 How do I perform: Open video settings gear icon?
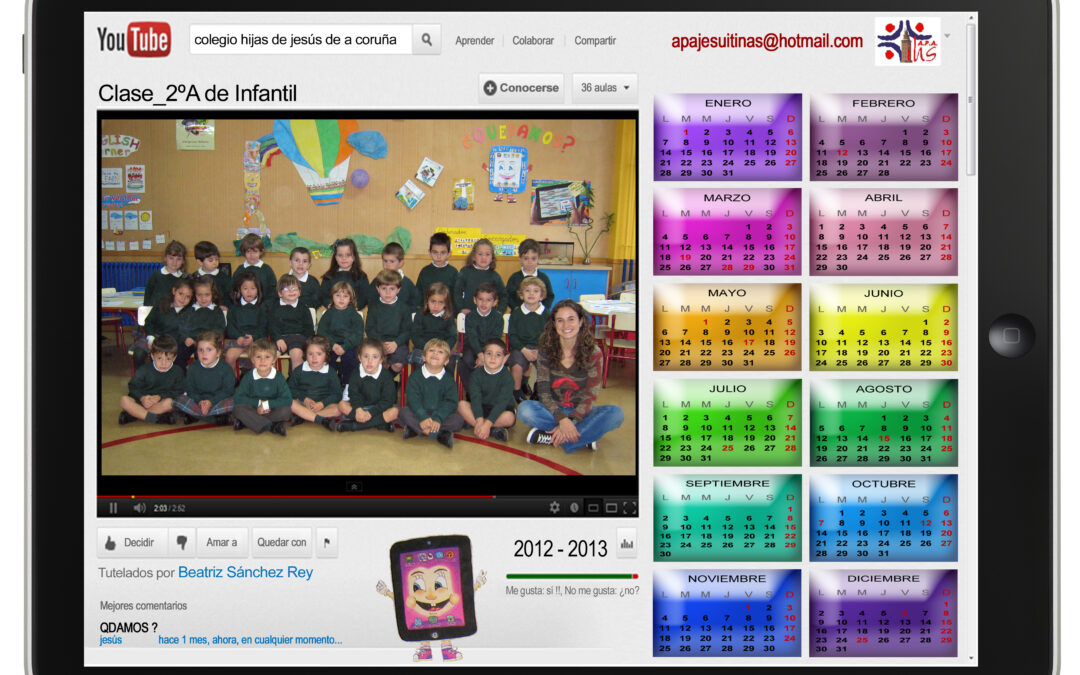tap(555, 508)
